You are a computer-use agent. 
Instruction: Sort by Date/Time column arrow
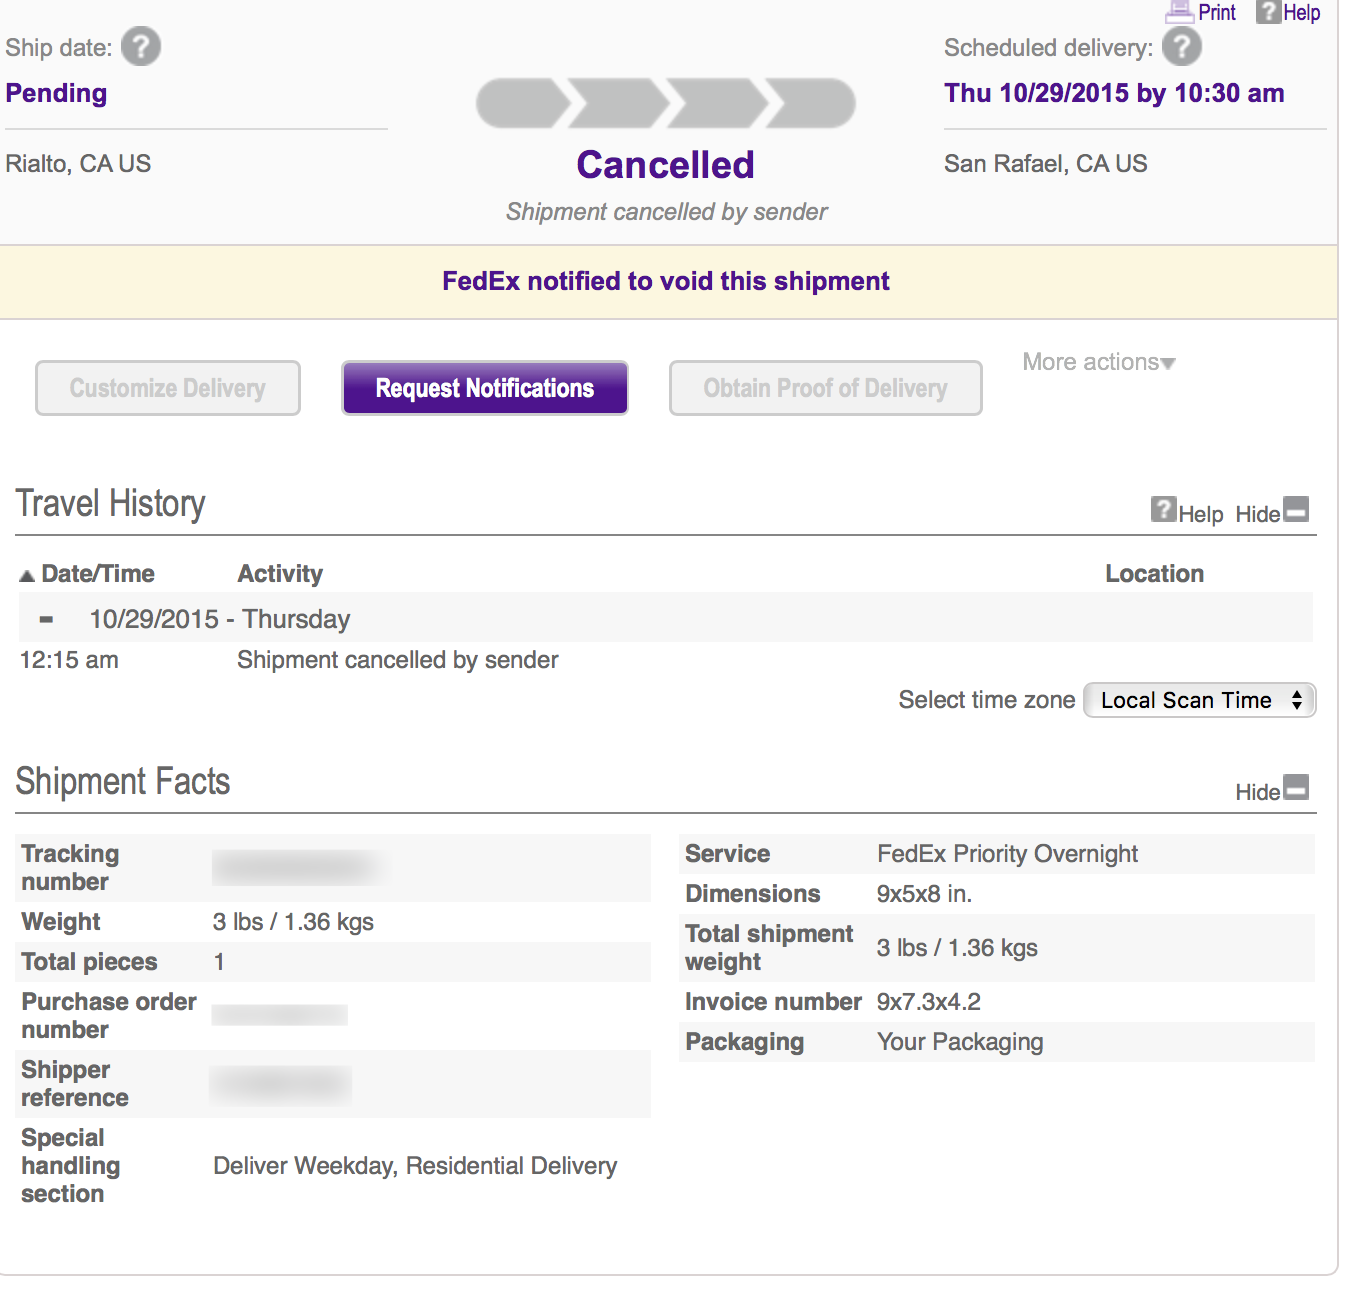pyautogui.click(x=27, y=575)
